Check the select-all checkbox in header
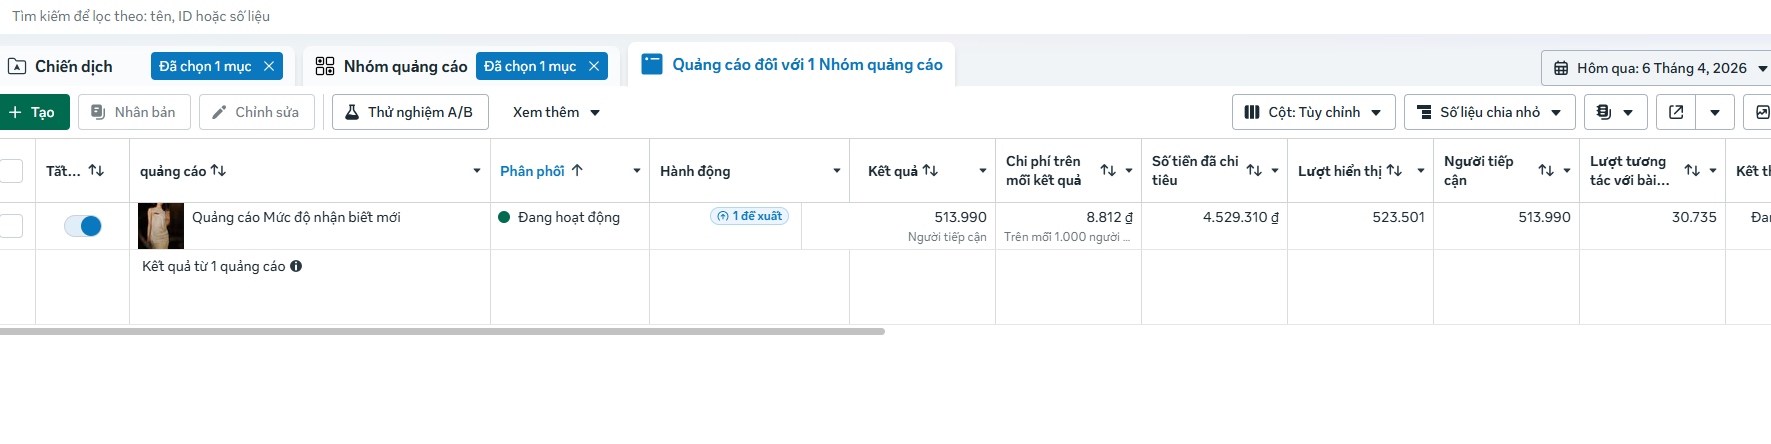The height and width of the screenshot is (444, 1771). point(11,171)
